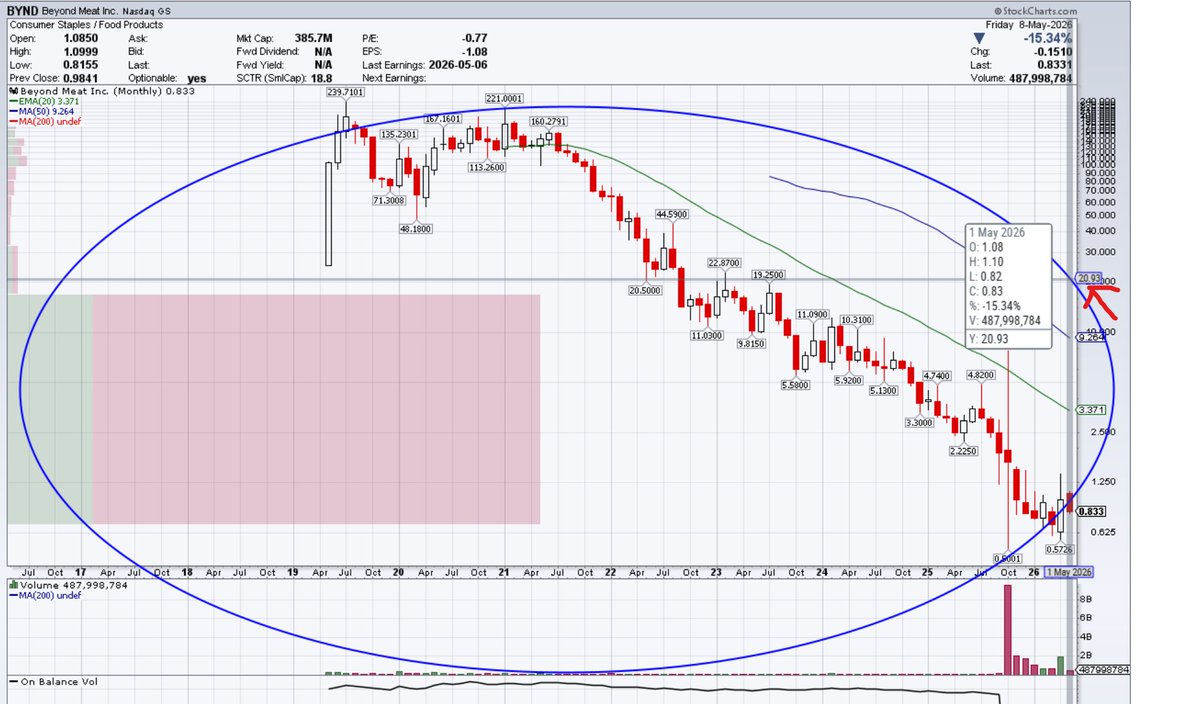Click the 2.2250 low price label
Screen dimensions: 1200x704
[963, 451]
